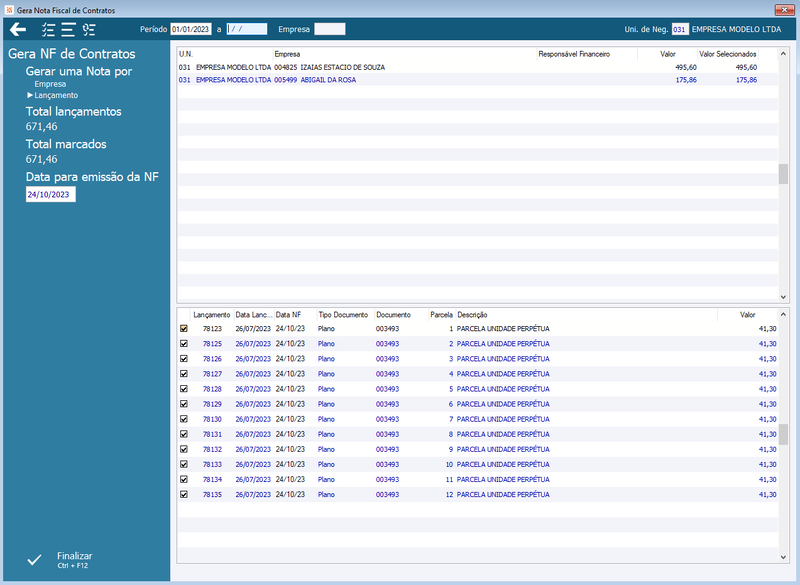Image resolution: width=800 pixels, height=585 pixels.
Task: Toggle the checkbox for lançamento 78130
Action: [x=184, y=419]
